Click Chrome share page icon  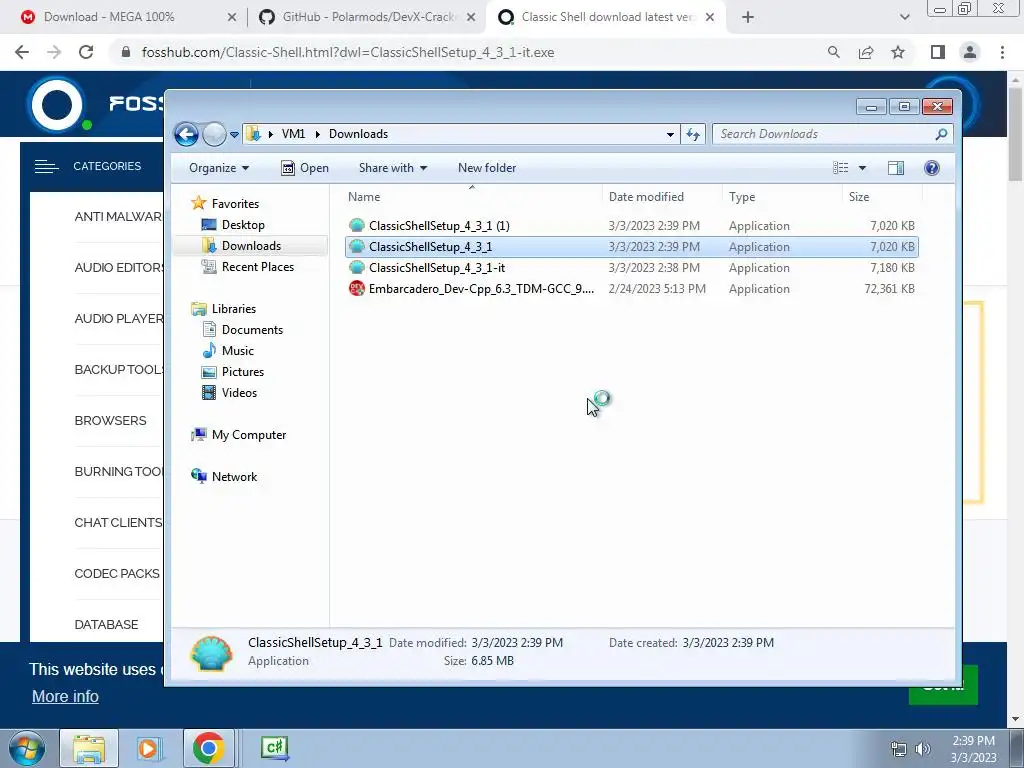tap(866, 52)
